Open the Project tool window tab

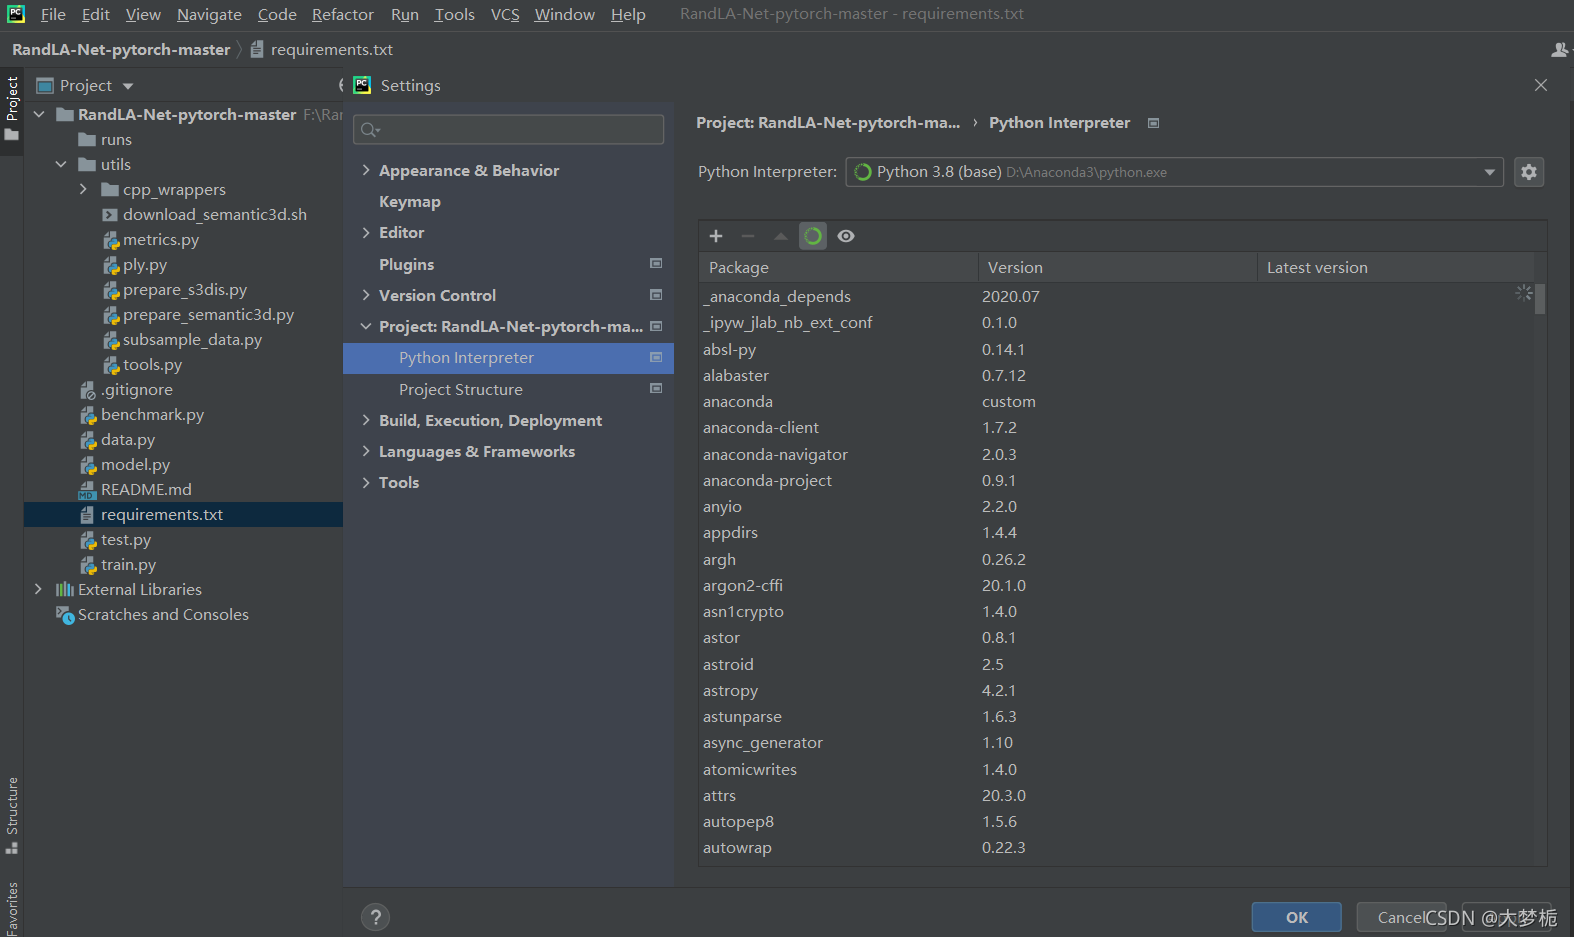(x=12, y=108)
